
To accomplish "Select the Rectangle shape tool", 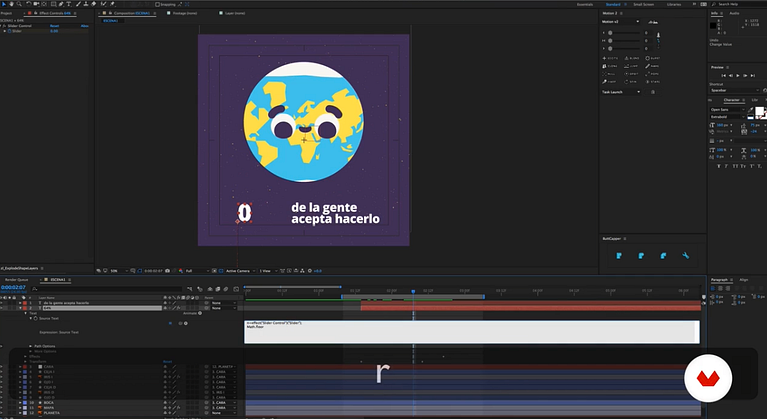I will (53, 4).
